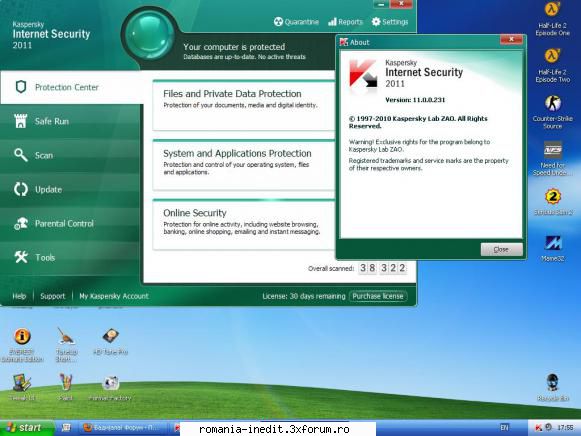This screenshot has height=436, width=581.
Task: Click the EN language indicator
Action: pos(504,428)
